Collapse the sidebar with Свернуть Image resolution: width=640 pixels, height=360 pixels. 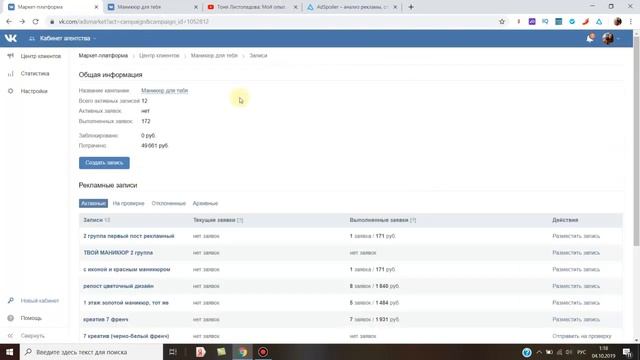pyautogui.click(x=26, y=336)
